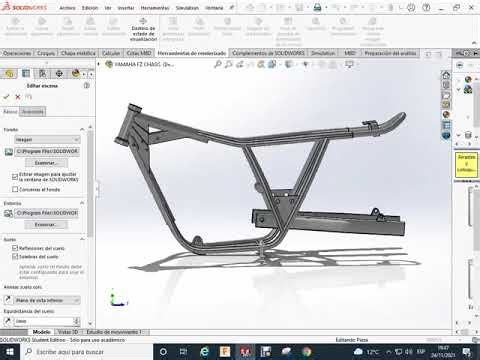Click the Zoom to fit magnifier icon

(218, 64)
